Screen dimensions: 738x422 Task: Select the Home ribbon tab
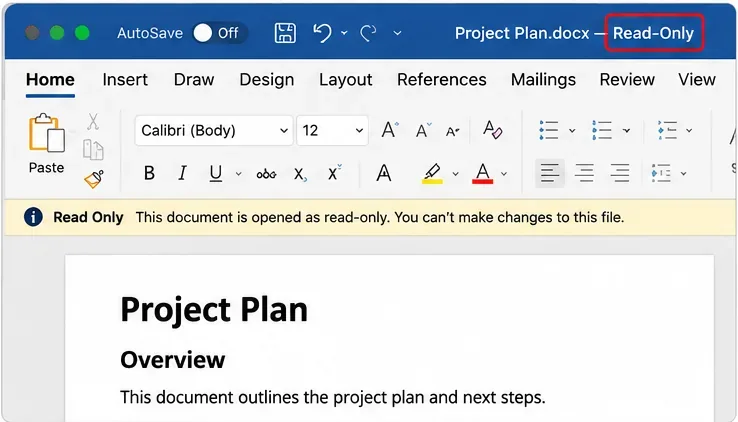point(50,80)
